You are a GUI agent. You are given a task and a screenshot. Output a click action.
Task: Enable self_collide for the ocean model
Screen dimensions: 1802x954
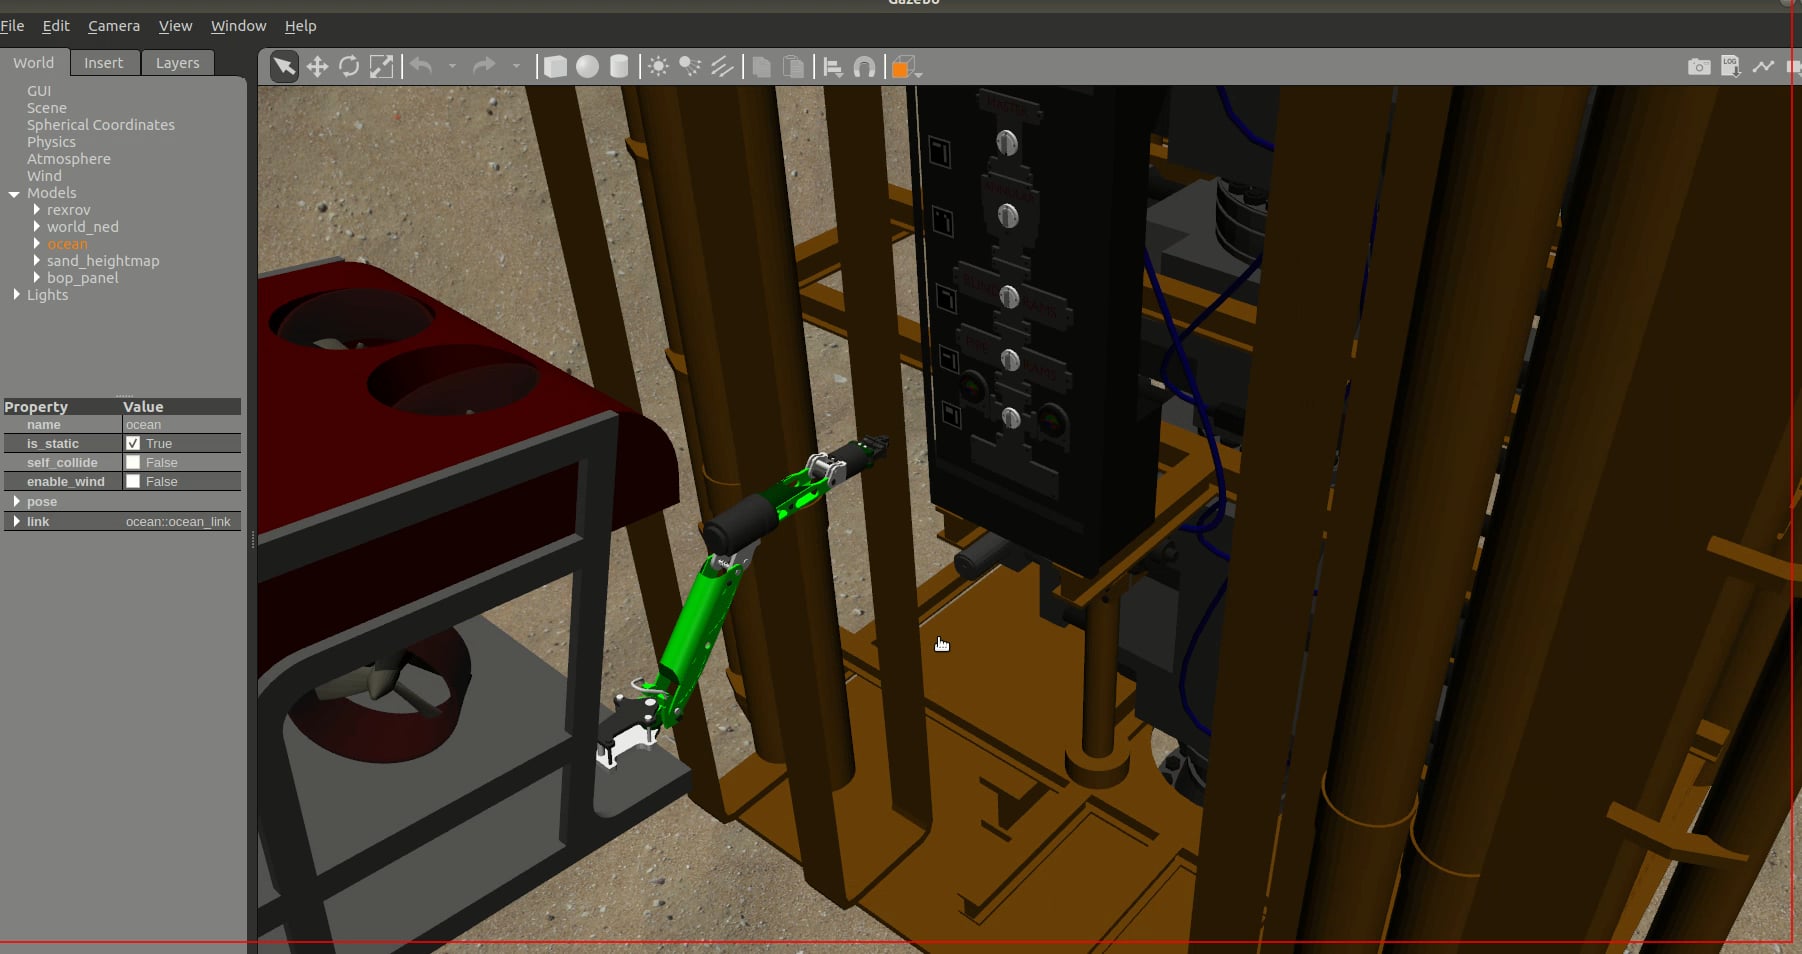point(134,462)
